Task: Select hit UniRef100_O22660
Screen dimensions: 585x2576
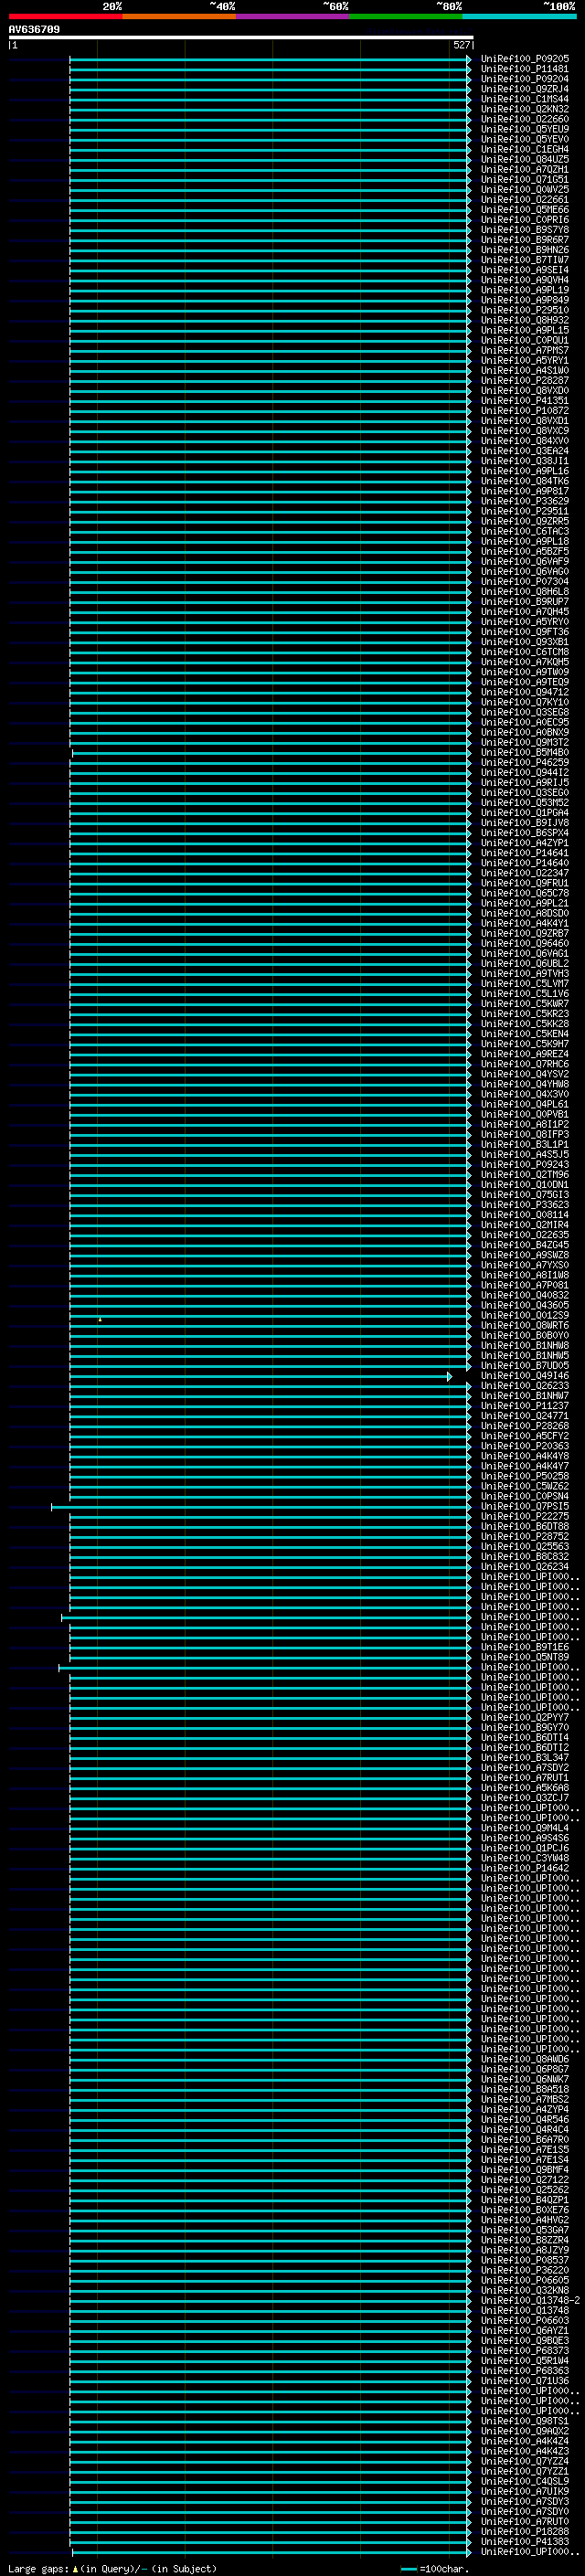Action: pos(524,119)
